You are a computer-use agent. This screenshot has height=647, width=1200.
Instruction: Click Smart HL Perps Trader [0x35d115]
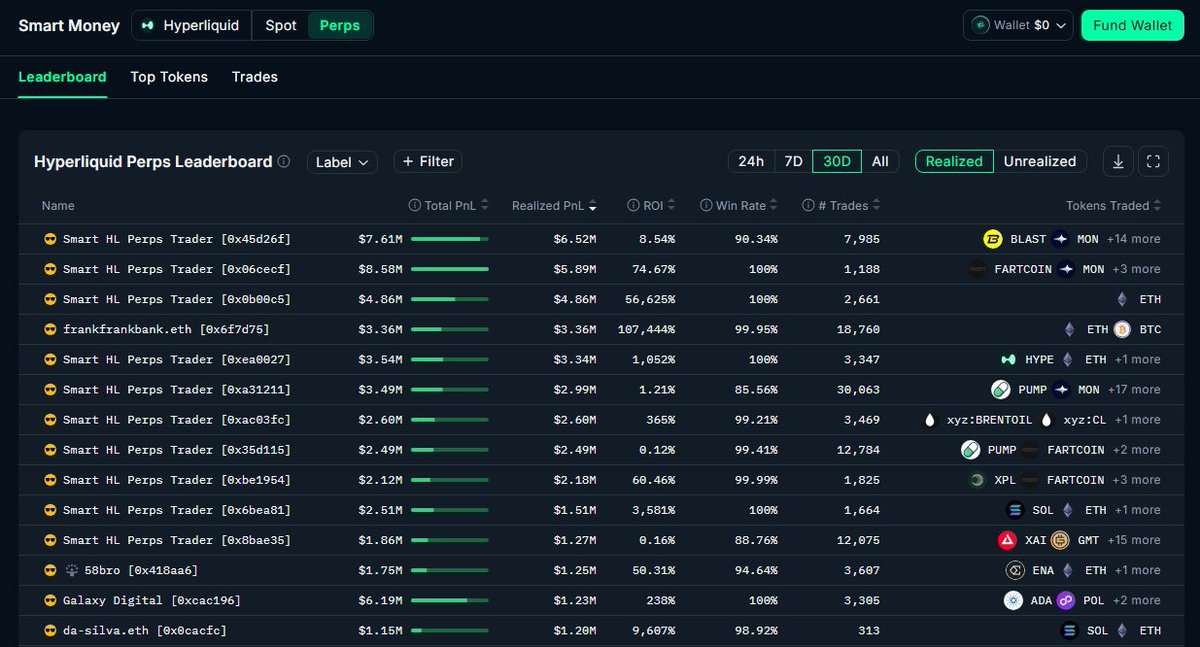tap(177, 450)
